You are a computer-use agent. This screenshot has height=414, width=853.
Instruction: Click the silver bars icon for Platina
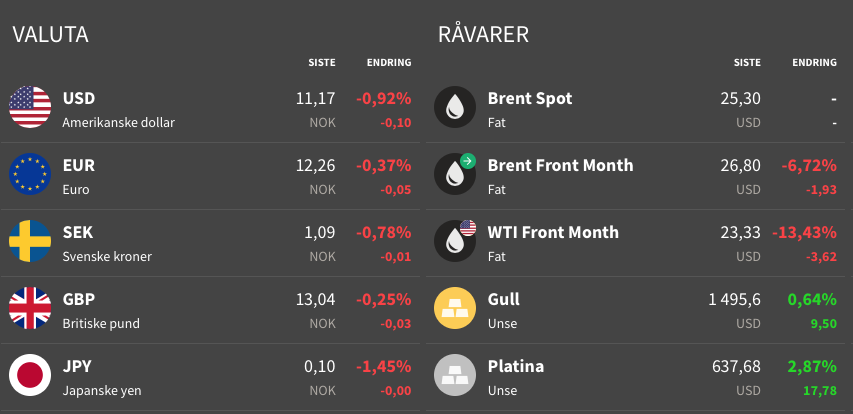pos(455,374)
